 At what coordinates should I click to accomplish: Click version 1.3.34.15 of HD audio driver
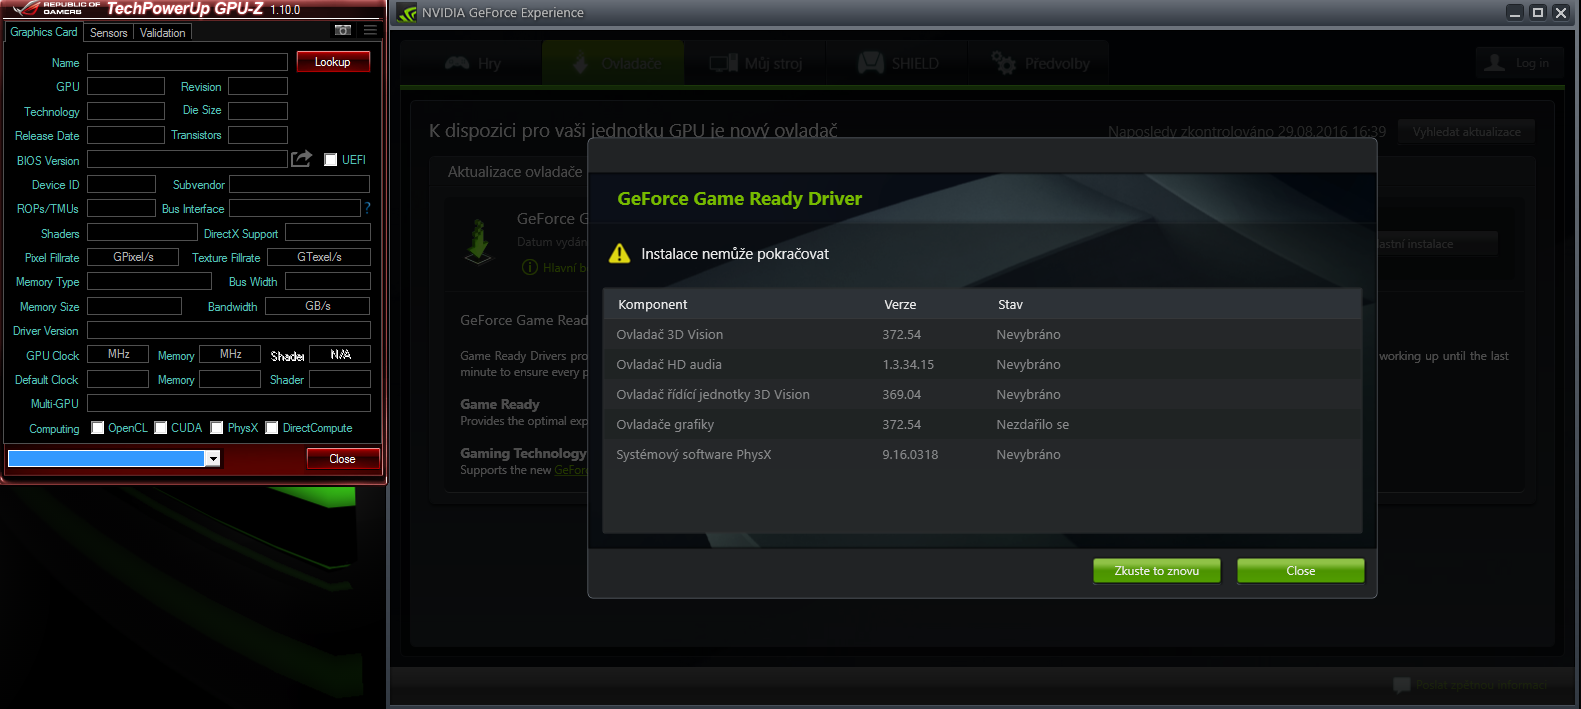click(908, 364)
